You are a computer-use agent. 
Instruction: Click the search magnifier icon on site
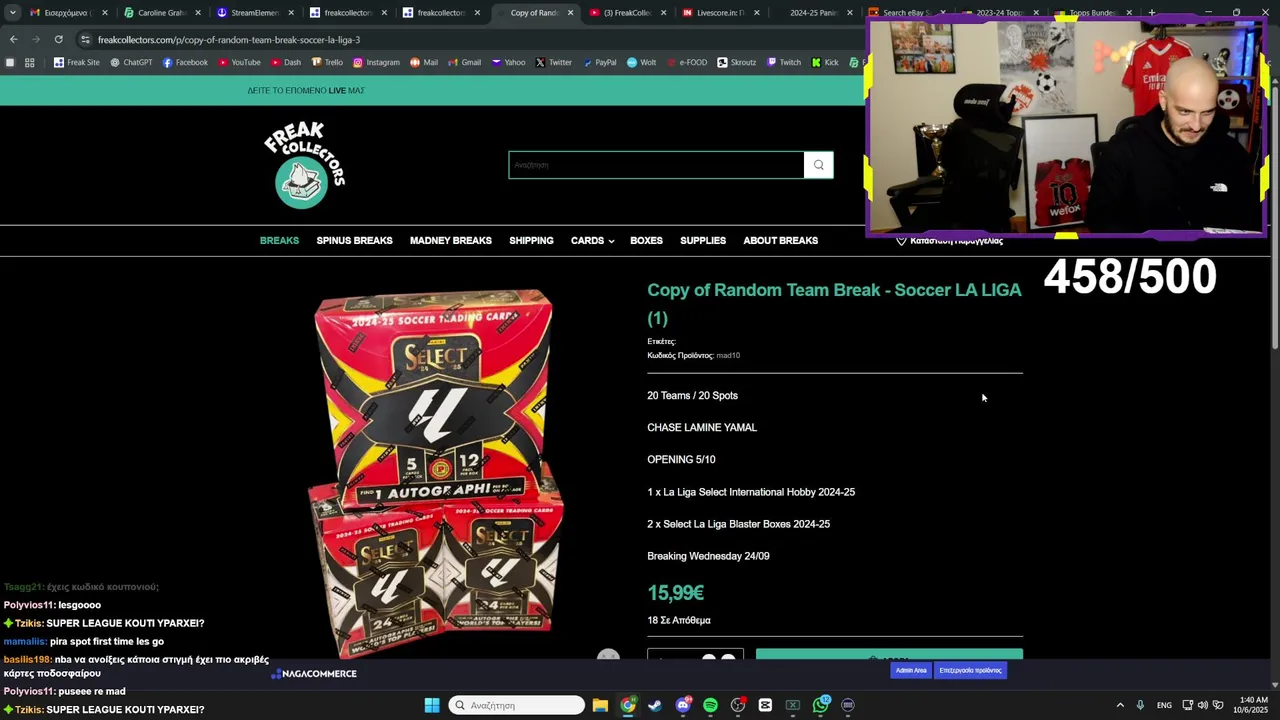(818, 165)
